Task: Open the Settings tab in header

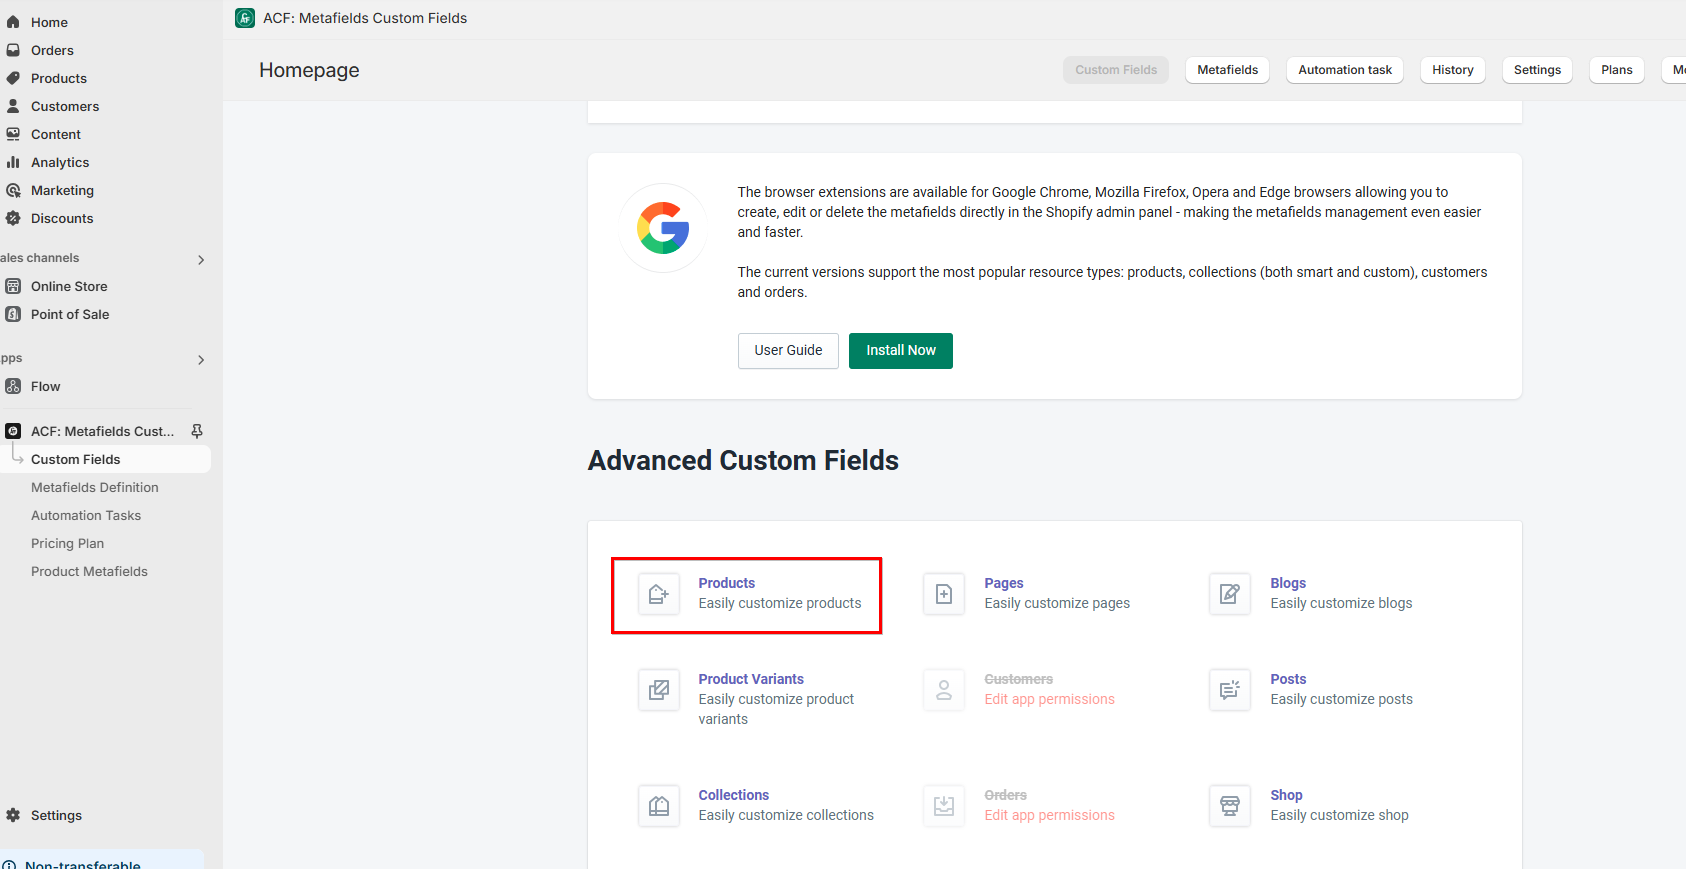Action: tap(1537, 70)
